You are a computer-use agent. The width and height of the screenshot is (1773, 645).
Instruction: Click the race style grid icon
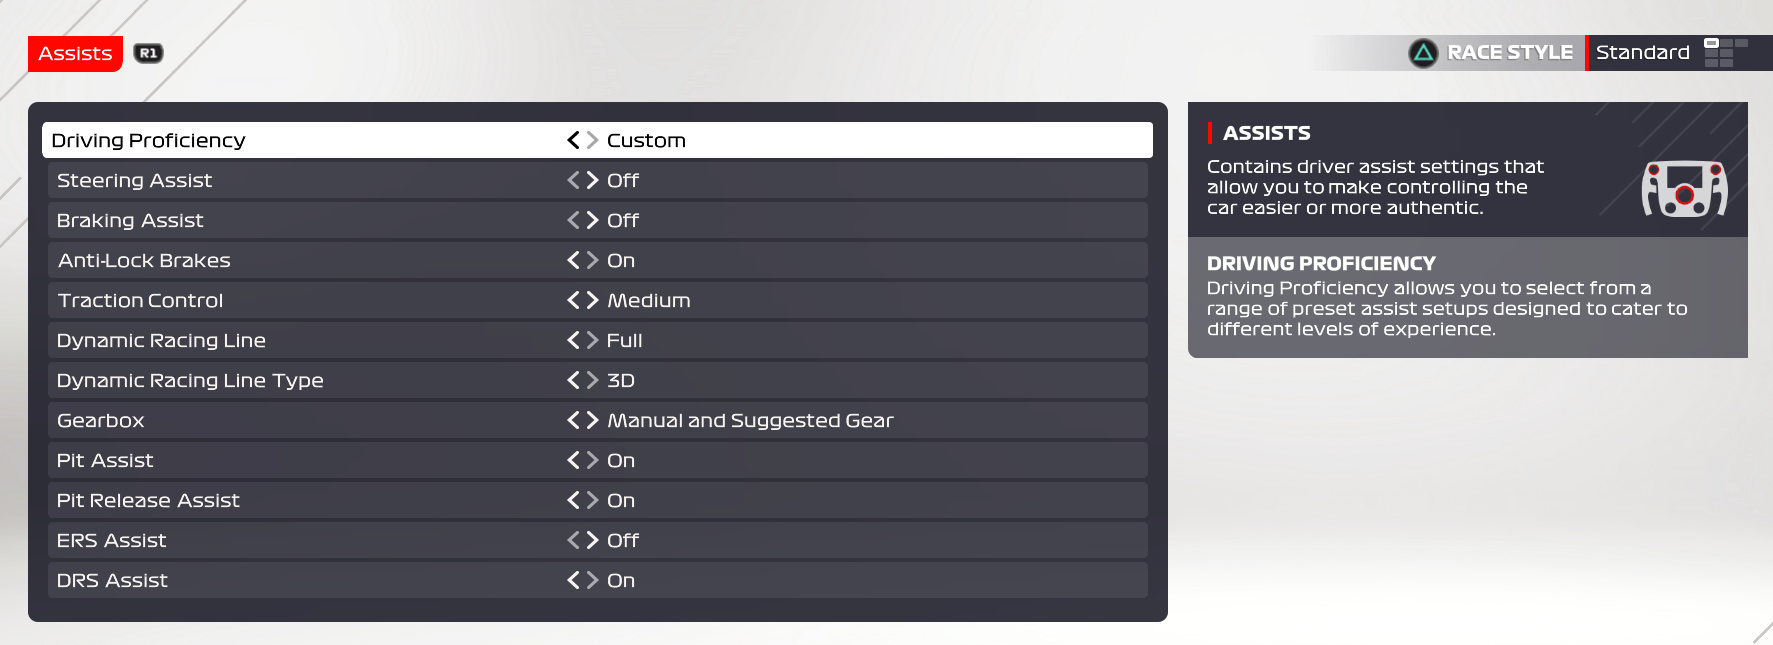point(1725,53)
